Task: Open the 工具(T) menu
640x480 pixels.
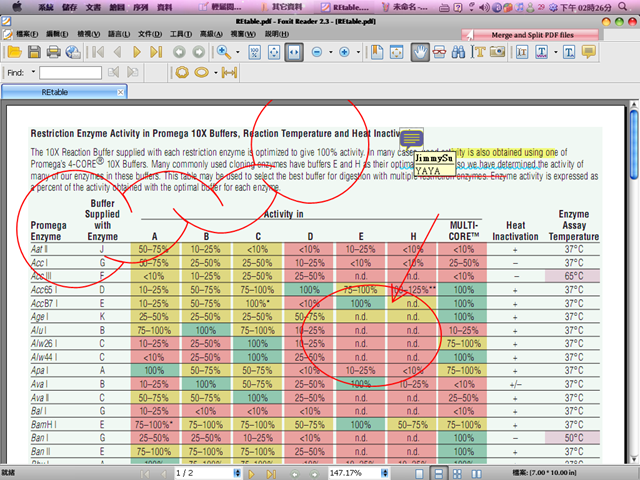Action: 181,34
